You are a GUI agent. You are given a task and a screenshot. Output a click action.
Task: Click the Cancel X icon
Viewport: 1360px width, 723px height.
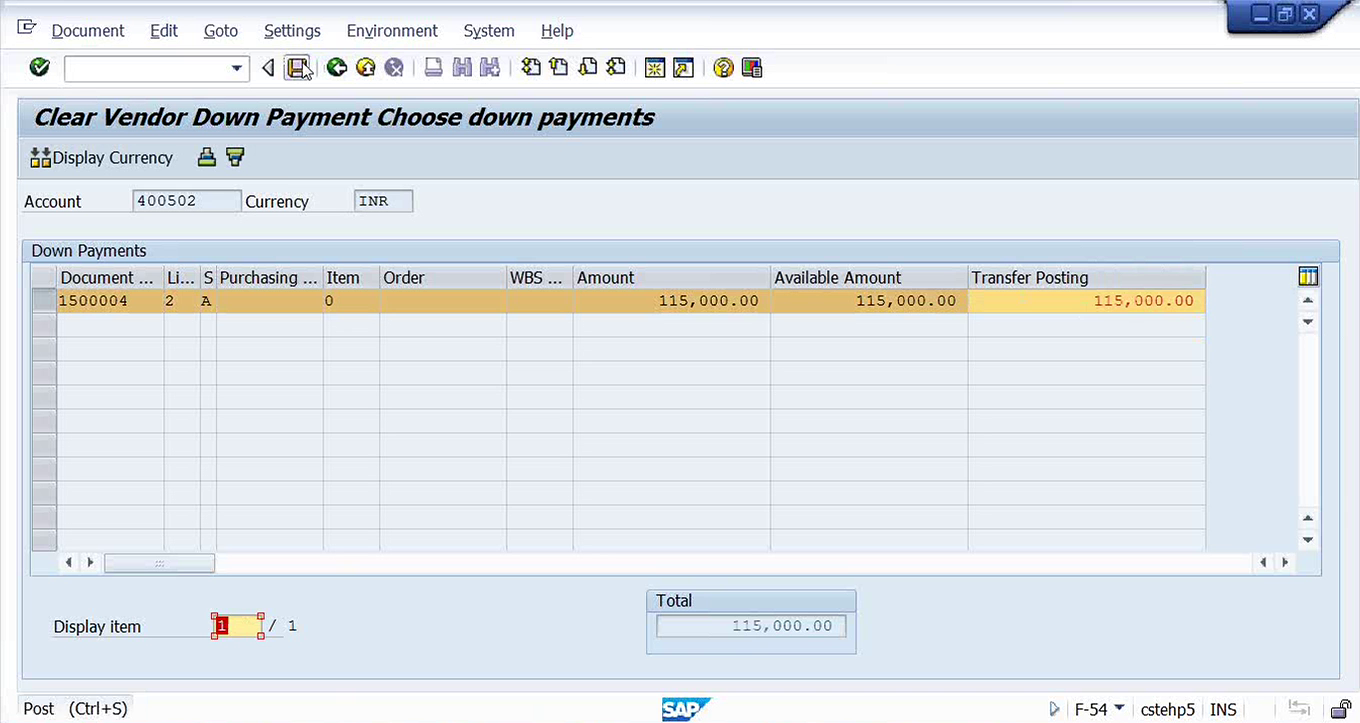click(394, 68)
